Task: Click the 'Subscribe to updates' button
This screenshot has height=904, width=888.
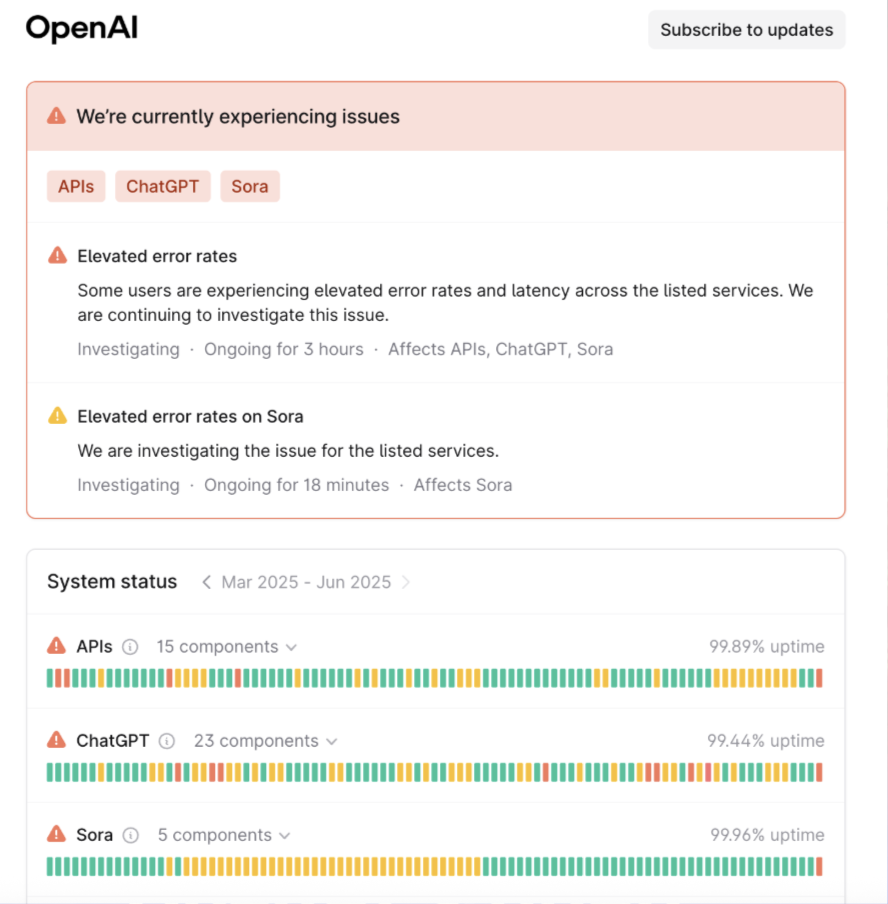Action: pos(746,30)
